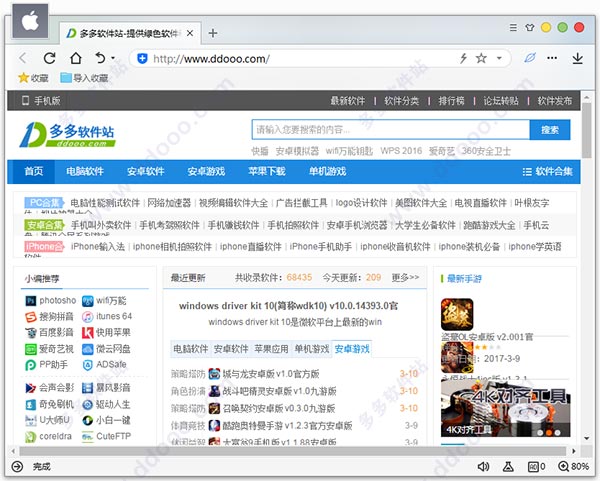Open the downloads arrow icon
Image resolution: width=600 pixels, height=481 pixels.
pos(577,58)
